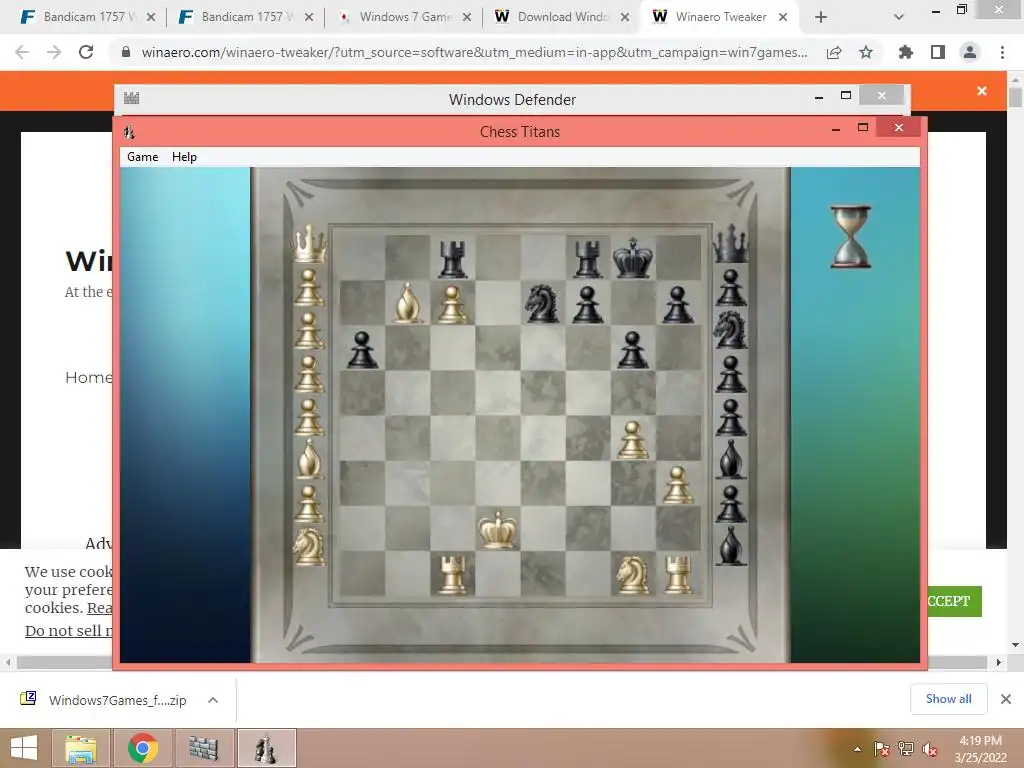This screenshot has height=768, width=1024.
Task: Select the Winaero Tweaker tab
Action: point(721,17)
